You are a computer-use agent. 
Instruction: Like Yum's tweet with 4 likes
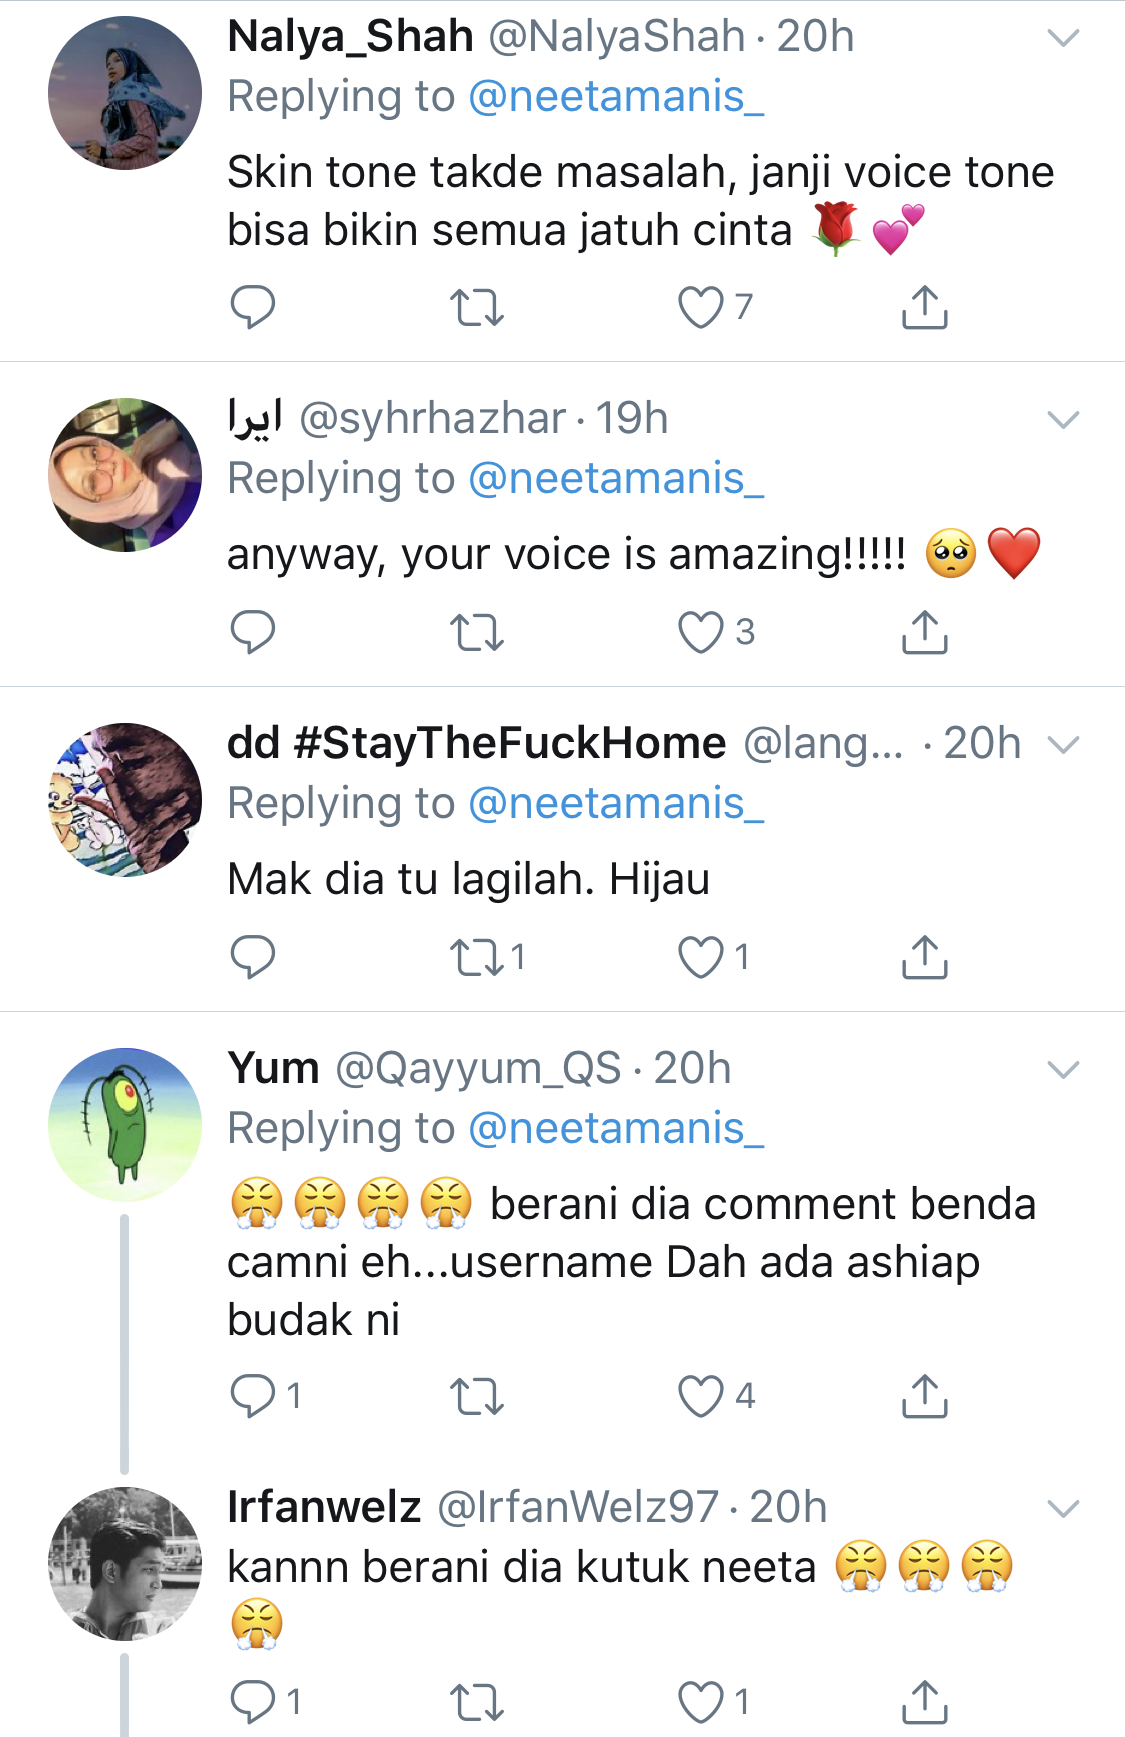700,1396
